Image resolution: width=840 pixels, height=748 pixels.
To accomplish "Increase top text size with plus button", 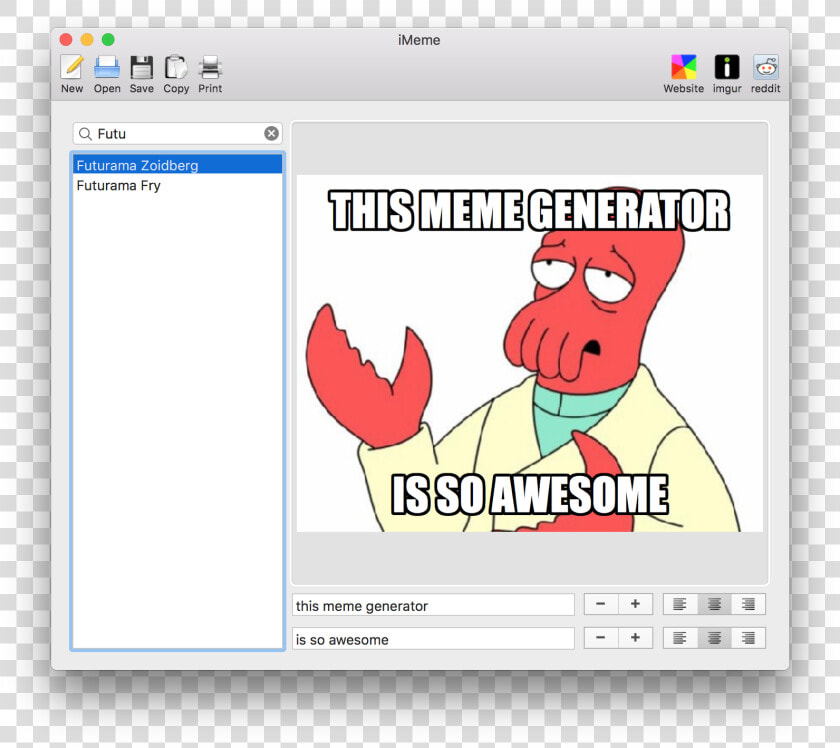I will click(635, 604).
